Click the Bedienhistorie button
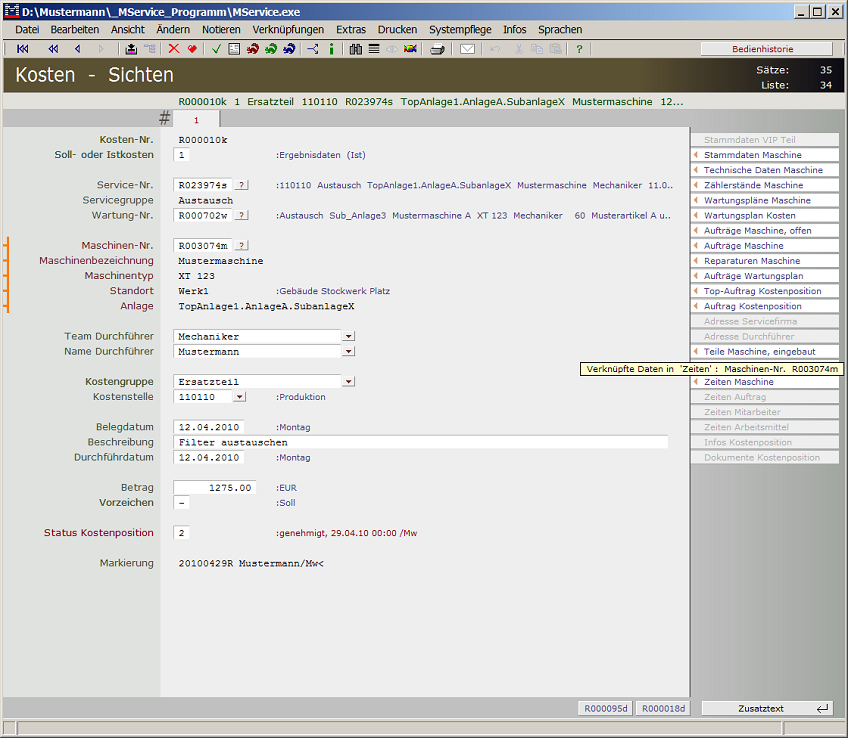The width and height of the screenshot is (848, 738). click(x=765, y=49)
